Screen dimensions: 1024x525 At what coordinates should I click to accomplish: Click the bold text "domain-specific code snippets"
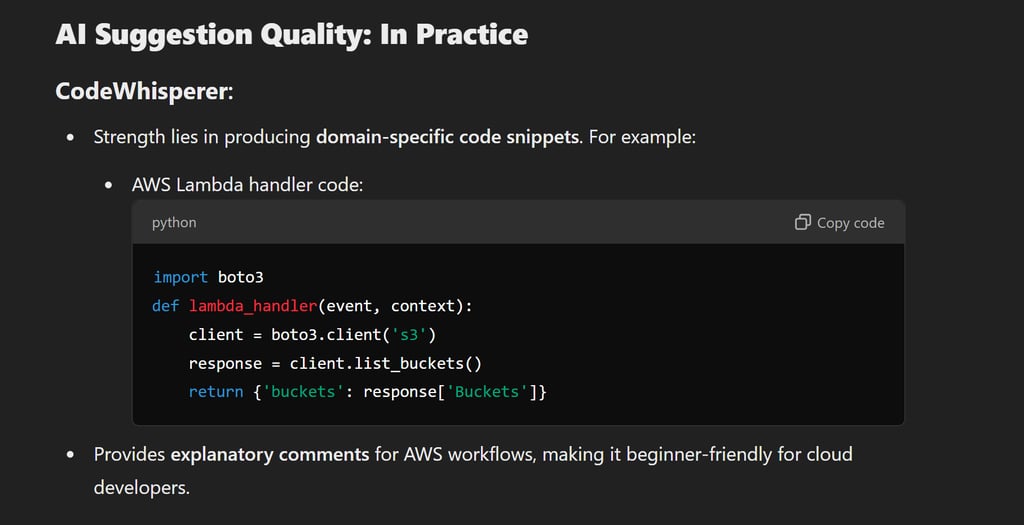pyautogui.click(x=448, y=137)
